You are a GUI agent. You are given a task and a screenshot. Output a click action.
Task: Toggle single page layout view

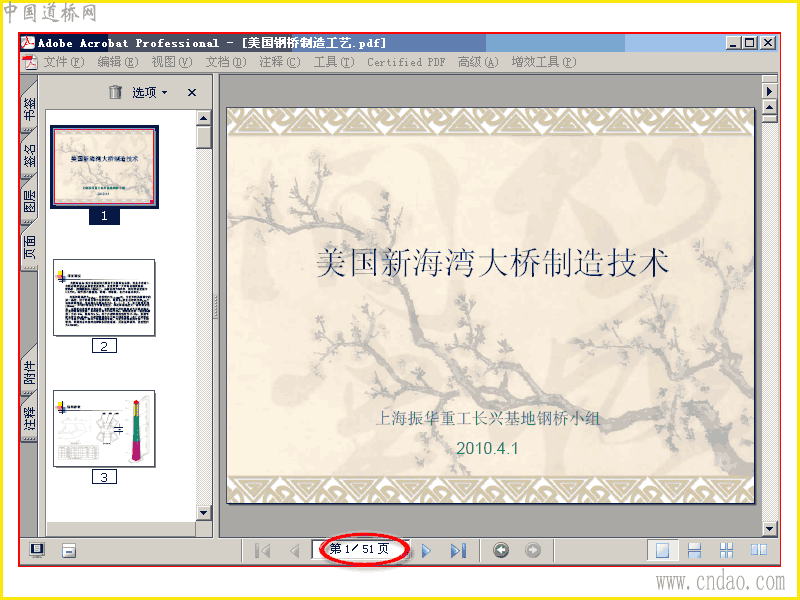click(662, 550)
